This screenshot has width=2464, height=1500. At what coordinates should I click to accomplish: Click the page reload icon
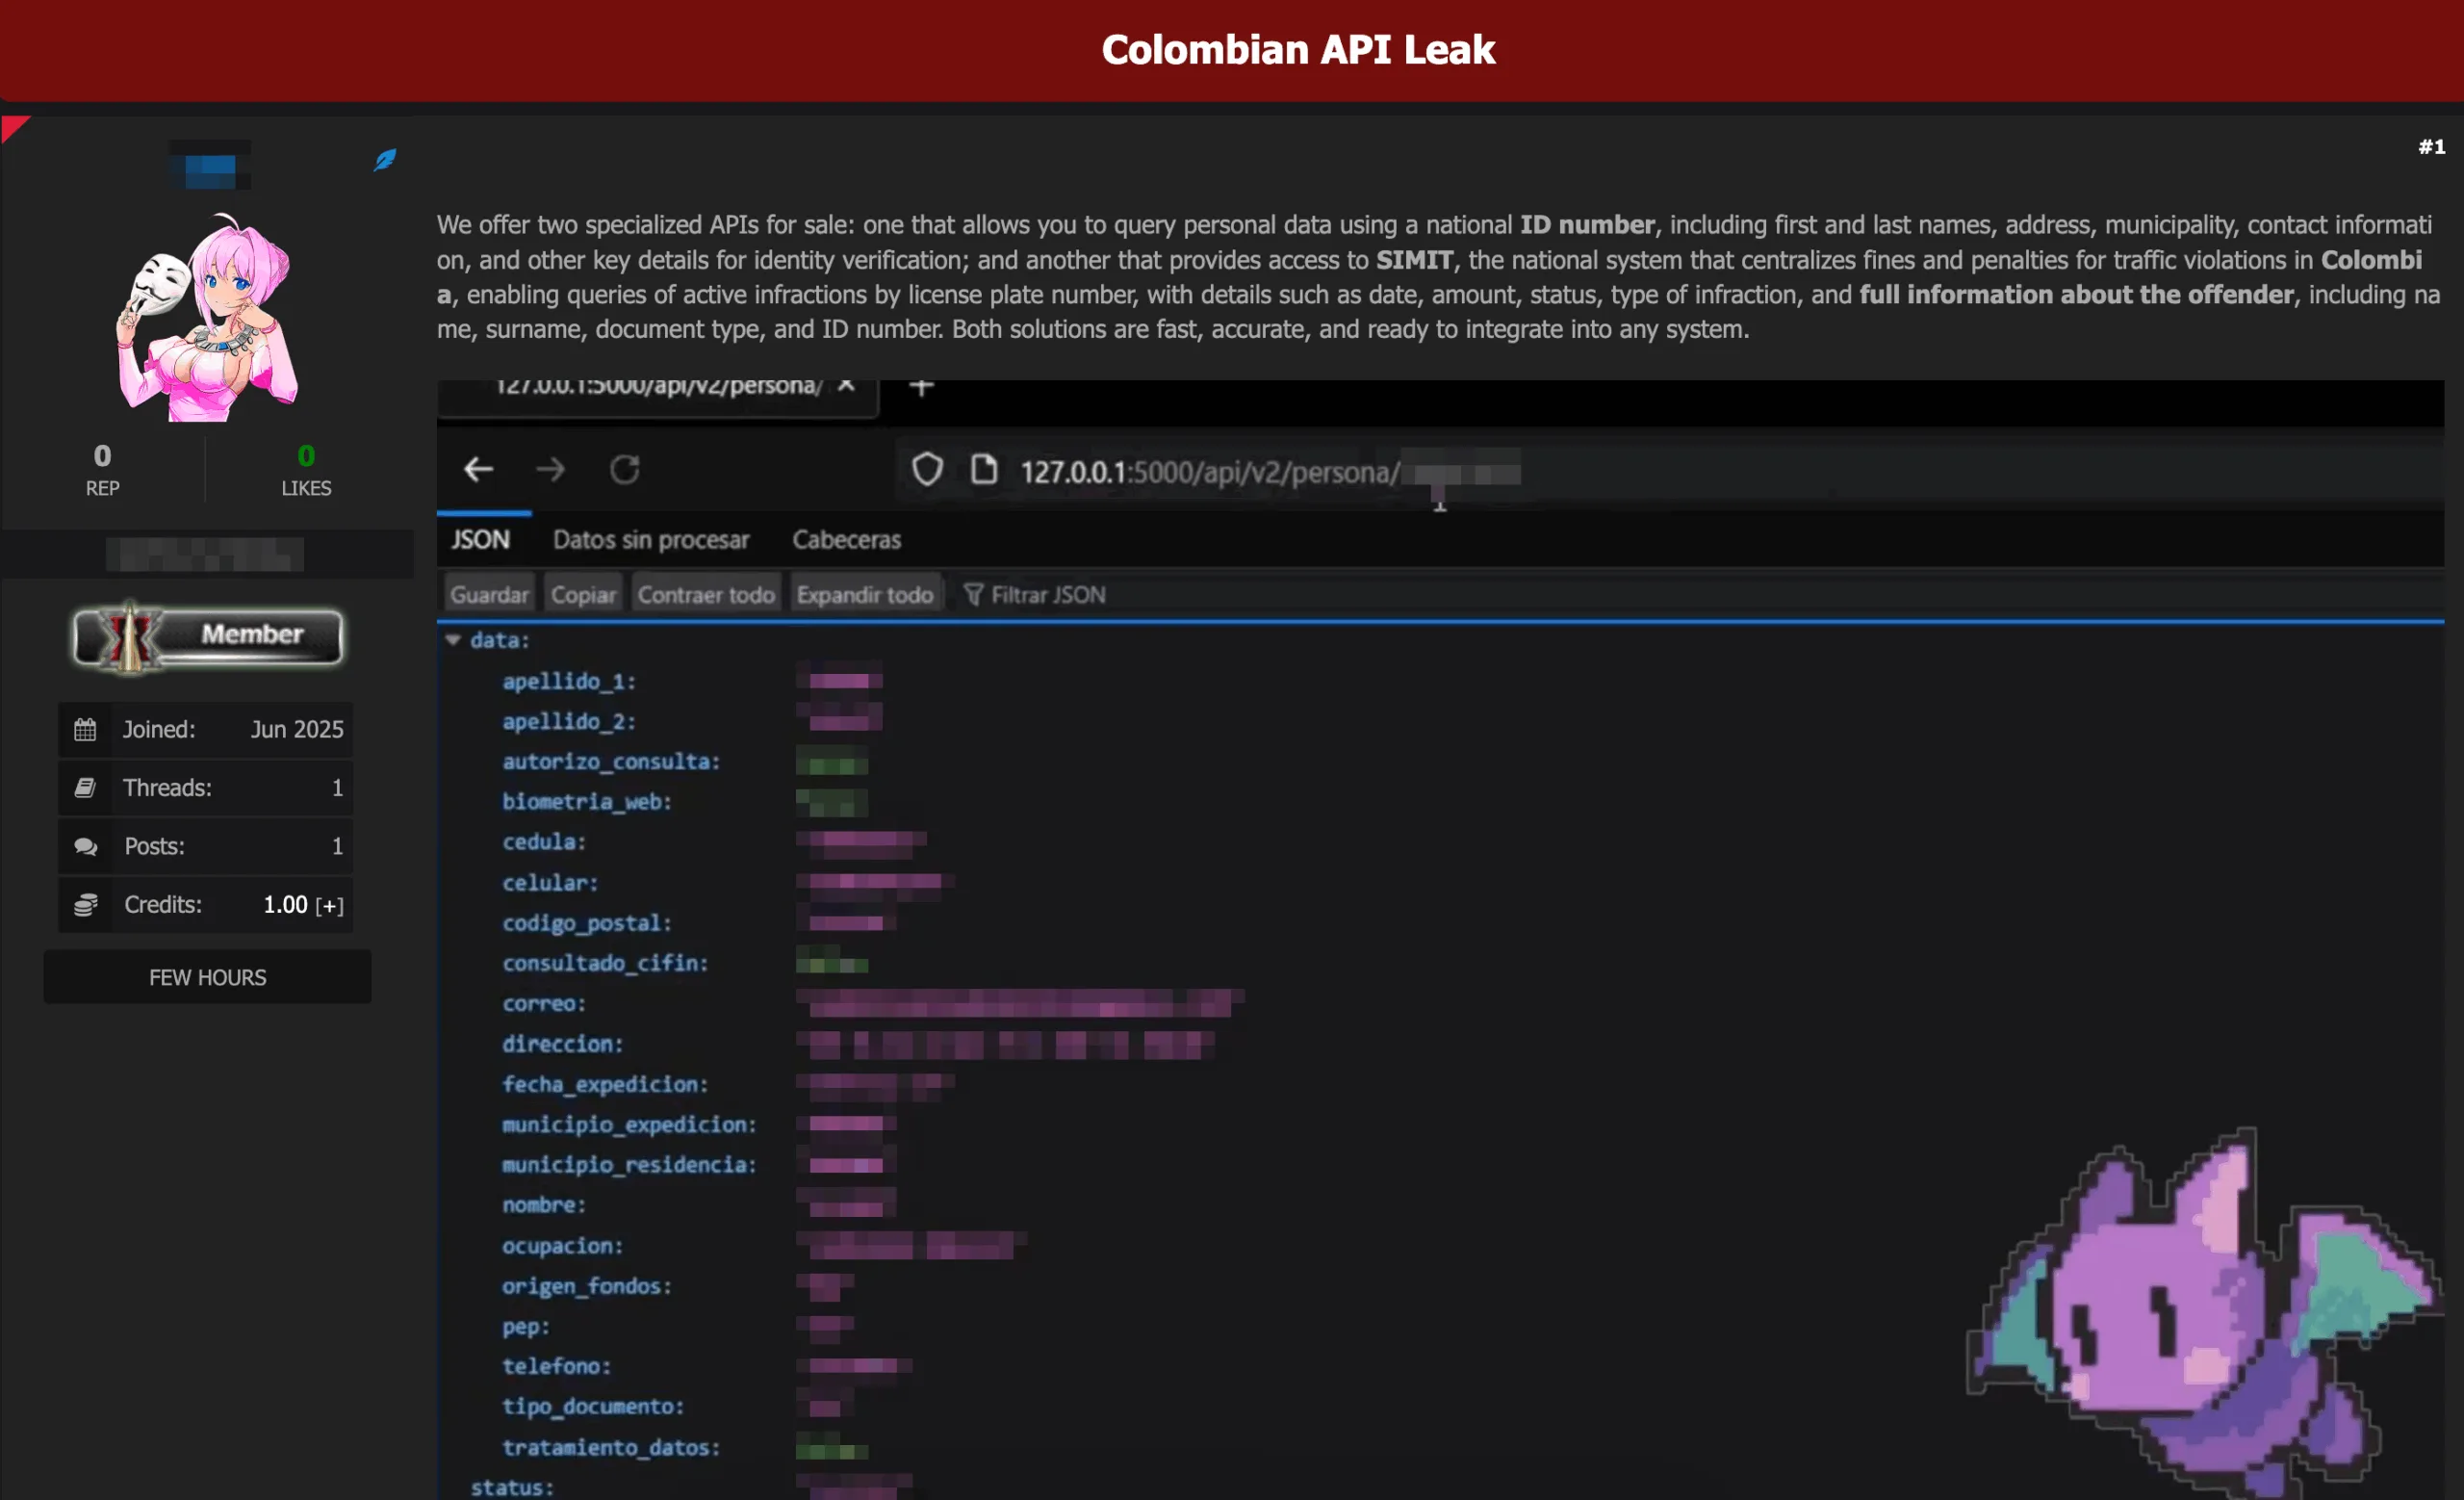click(625, 469)
